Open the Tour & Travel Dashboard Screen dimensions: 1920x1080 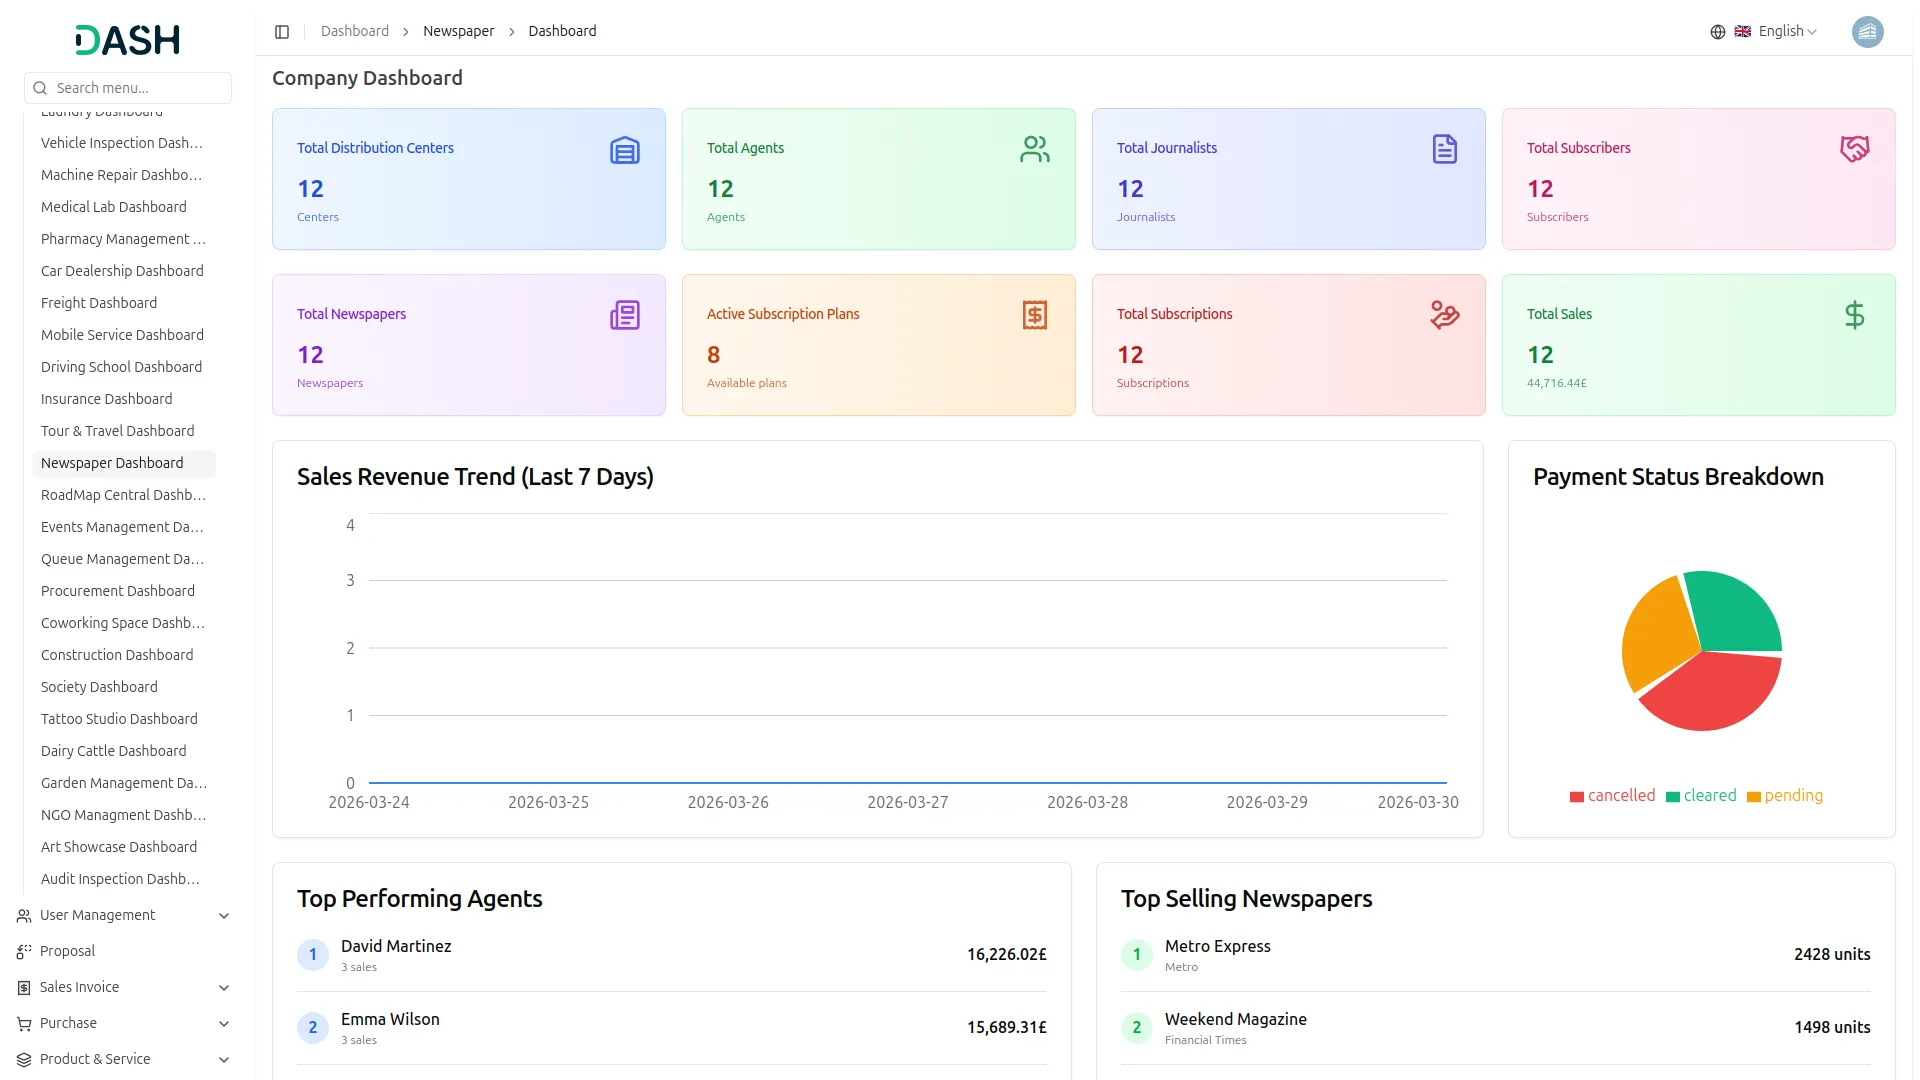pyautogui.click(x=118, y=431)
